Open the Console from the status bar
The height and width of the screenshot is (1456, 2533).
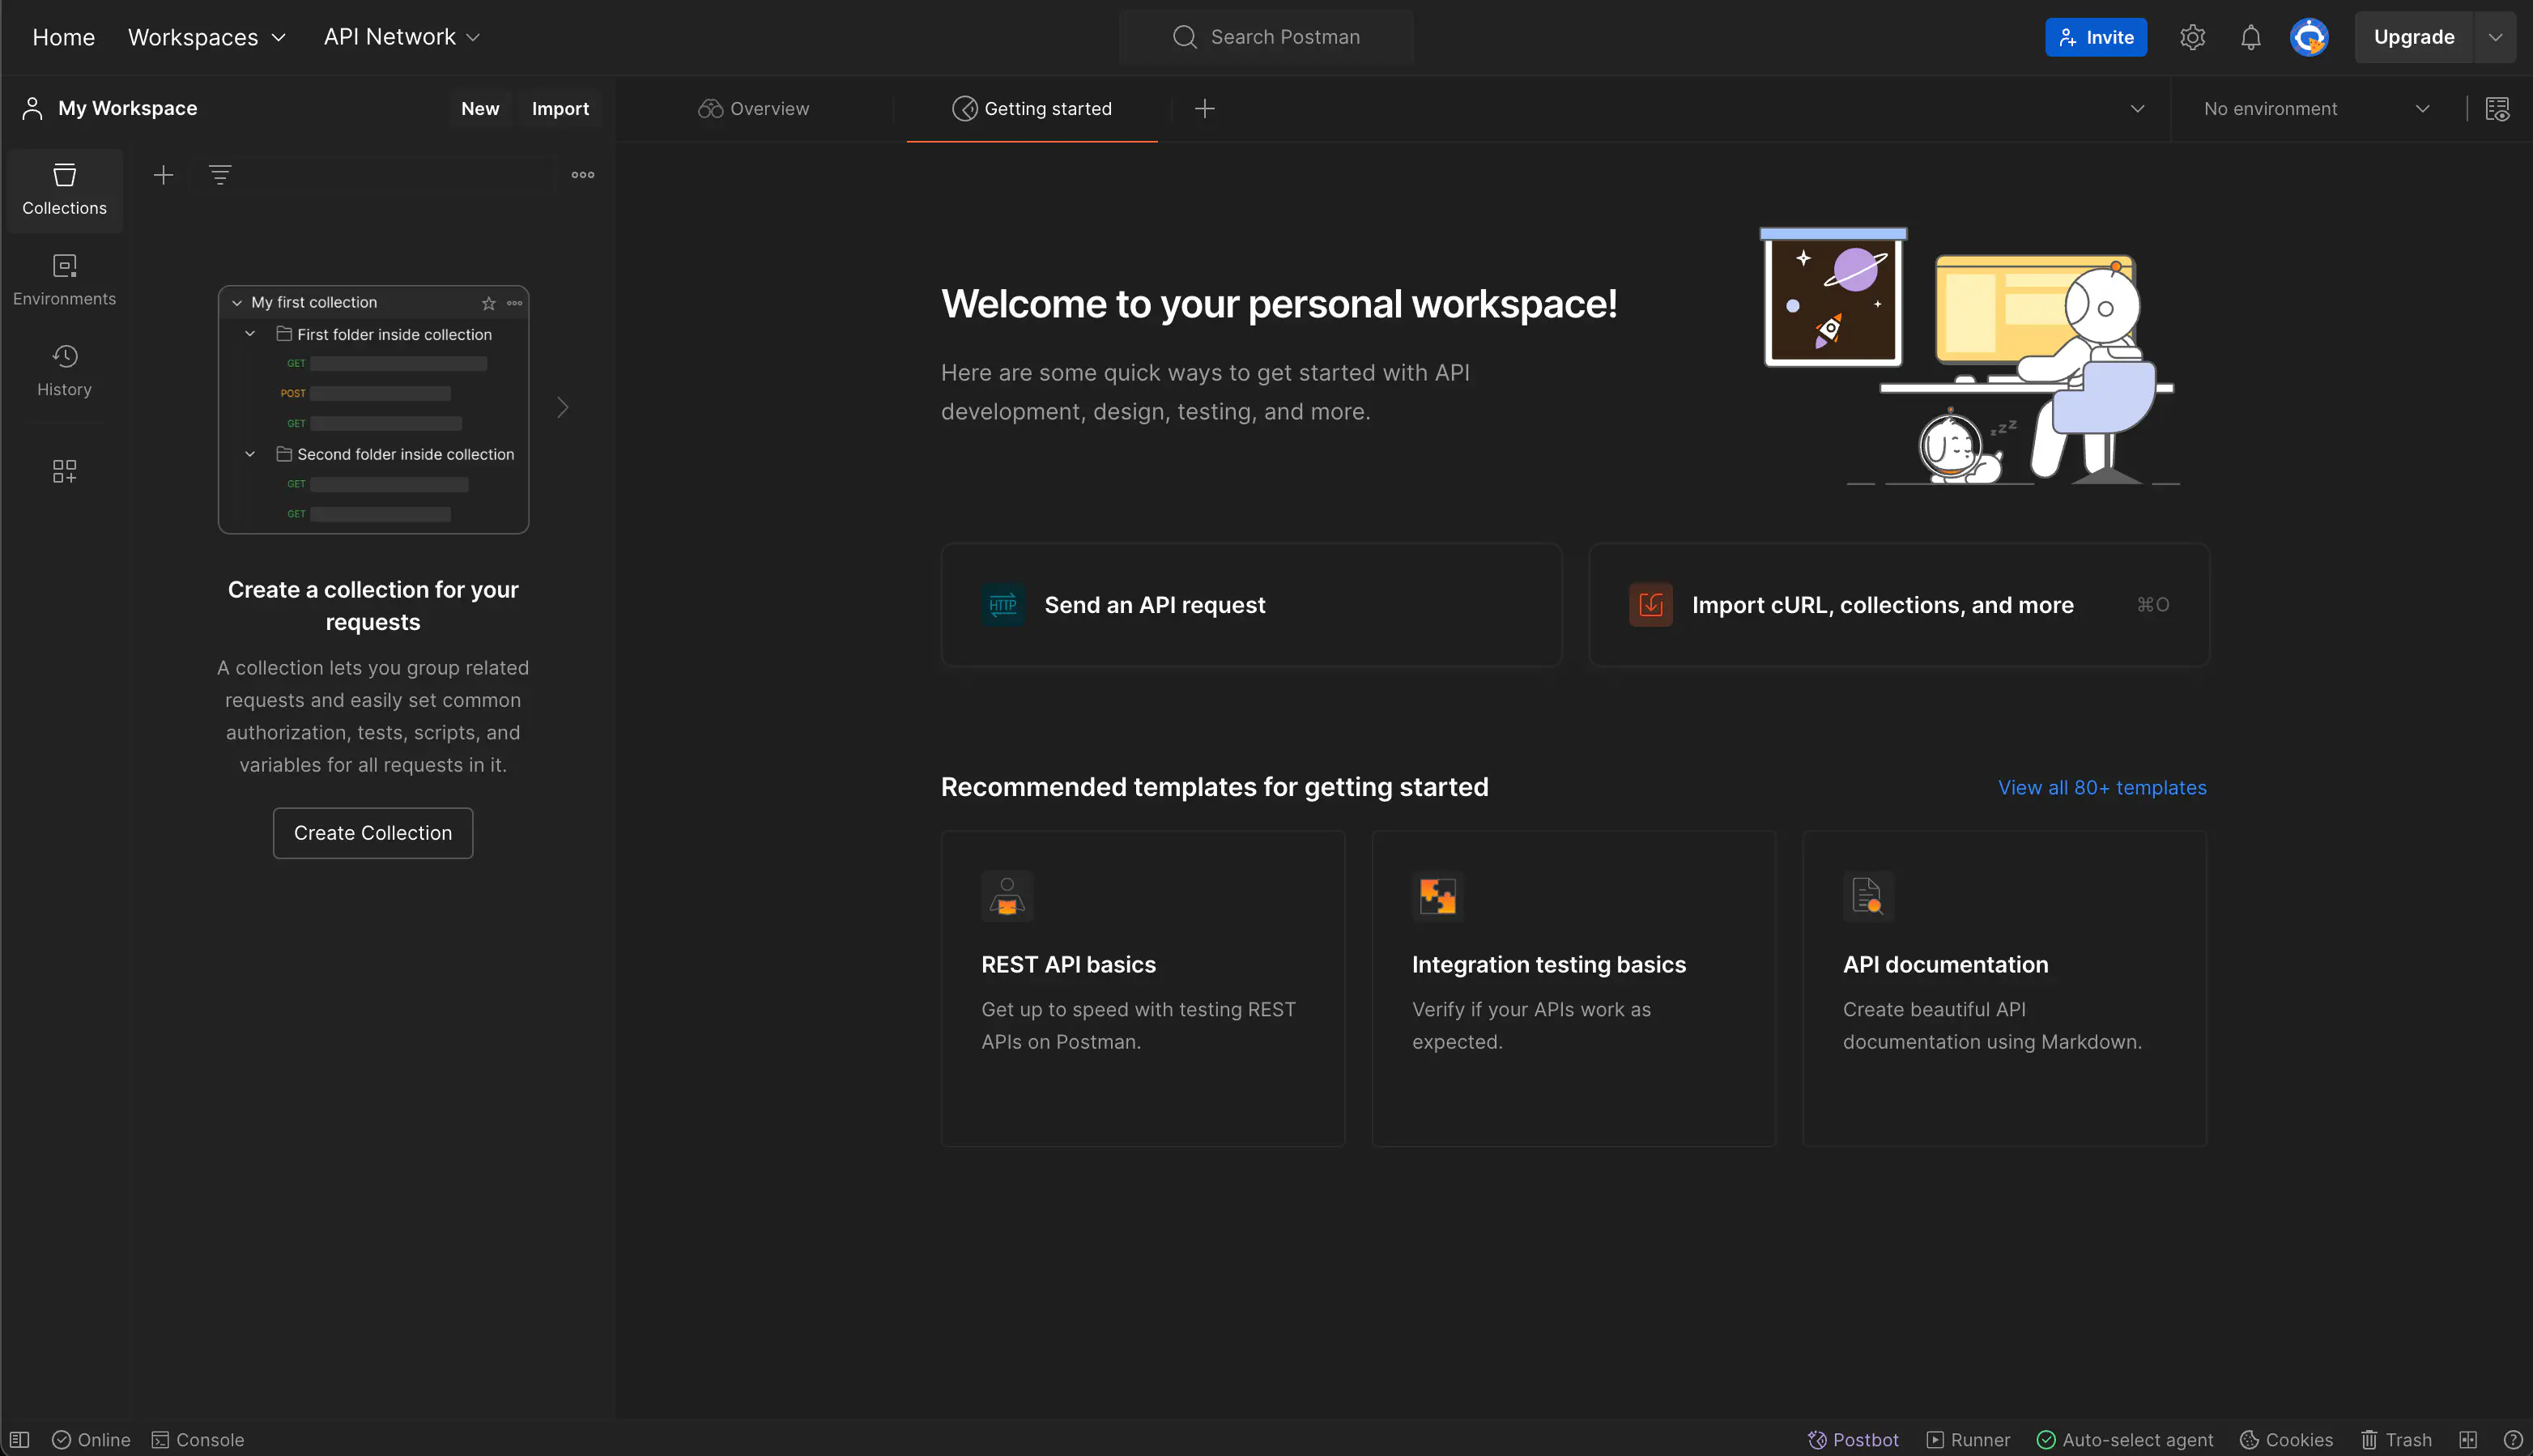click(x=198, y=1440)
